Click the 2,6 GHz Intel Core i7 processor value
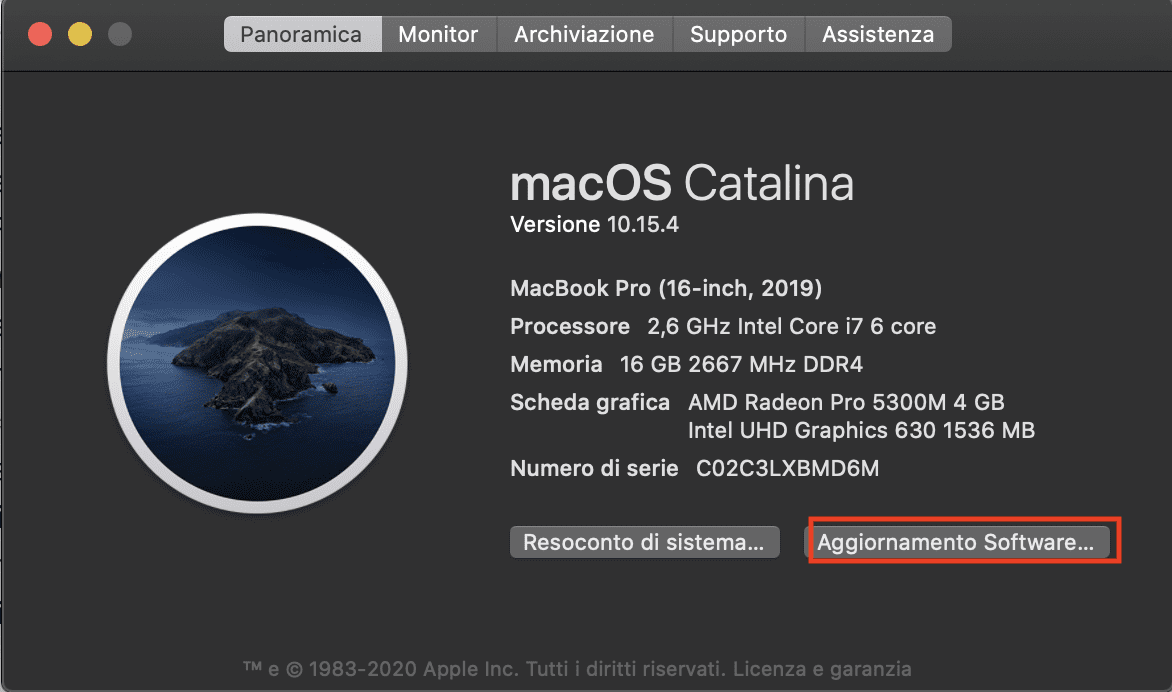 click(x=792, y=327)
